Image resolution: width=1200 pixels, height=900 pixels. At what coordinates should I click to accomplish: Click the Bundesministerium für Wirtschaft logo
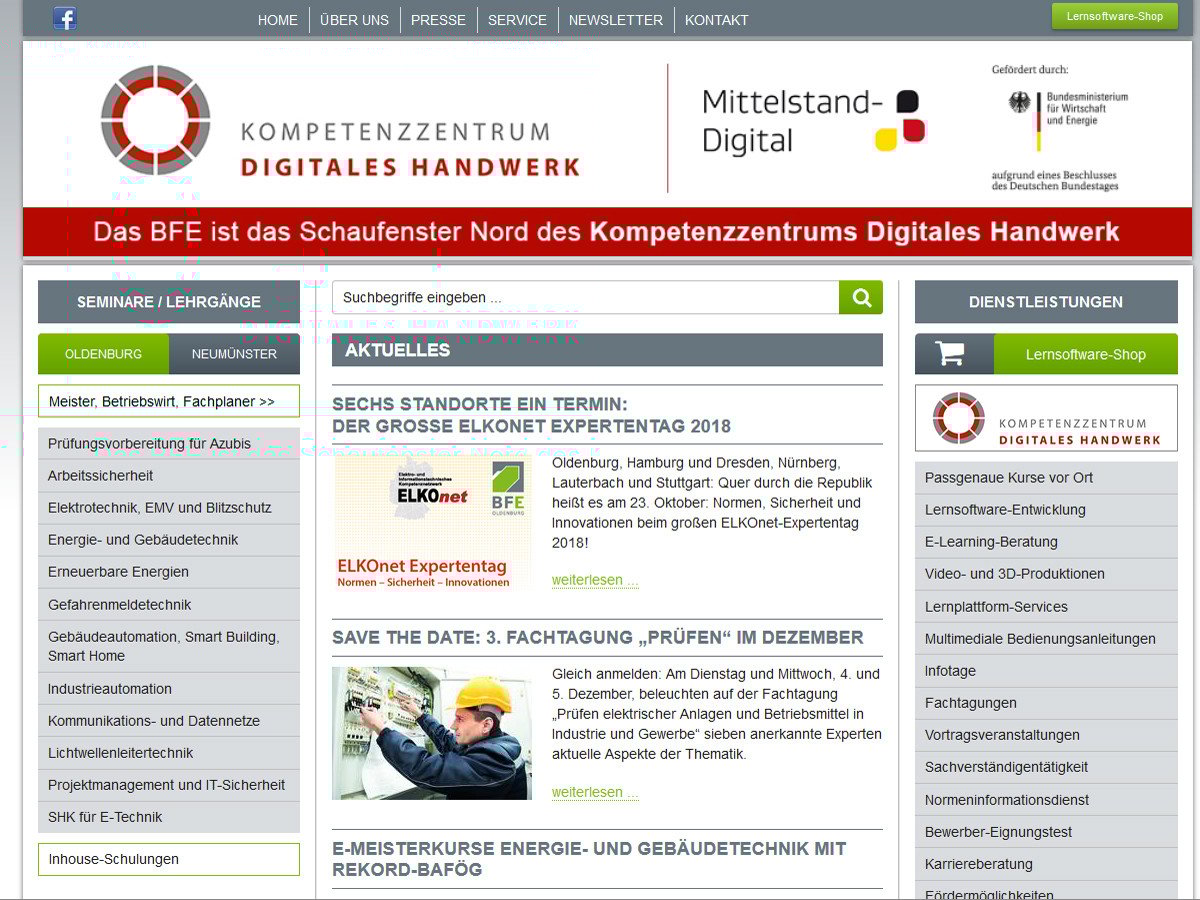click(1069, 120)
